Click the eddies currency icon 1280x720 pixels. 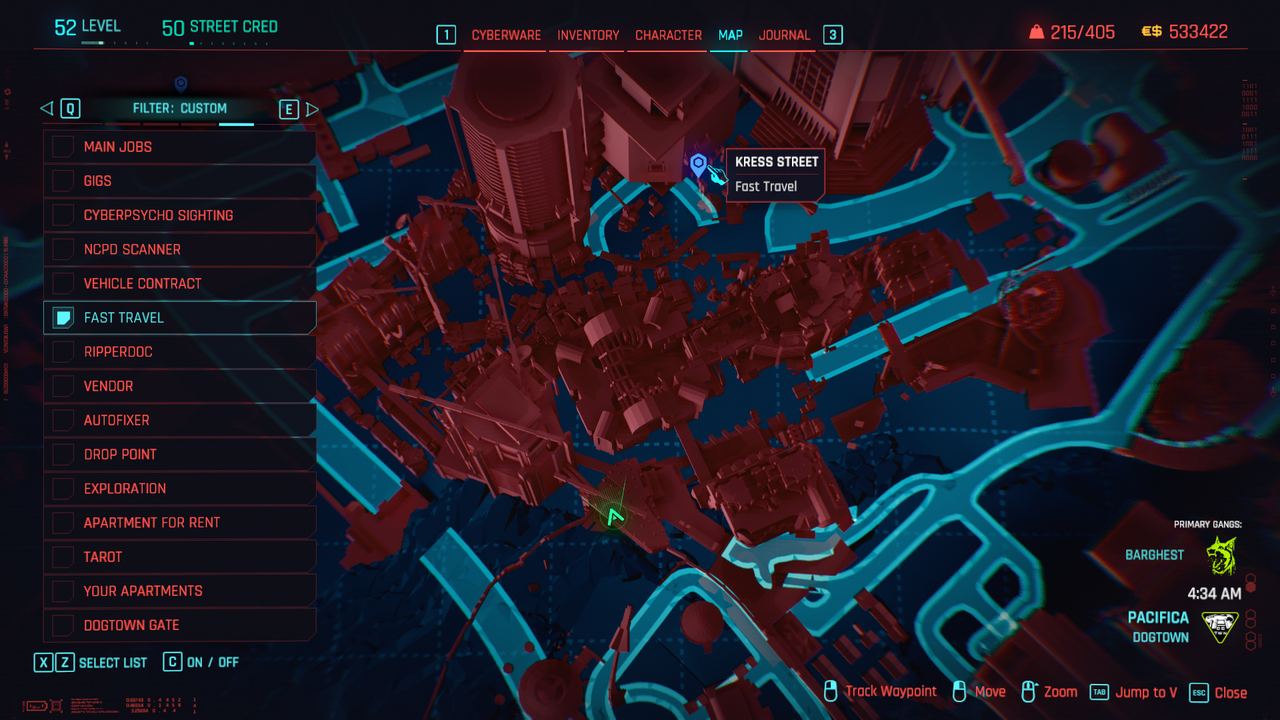click(x=1151, y=32)
